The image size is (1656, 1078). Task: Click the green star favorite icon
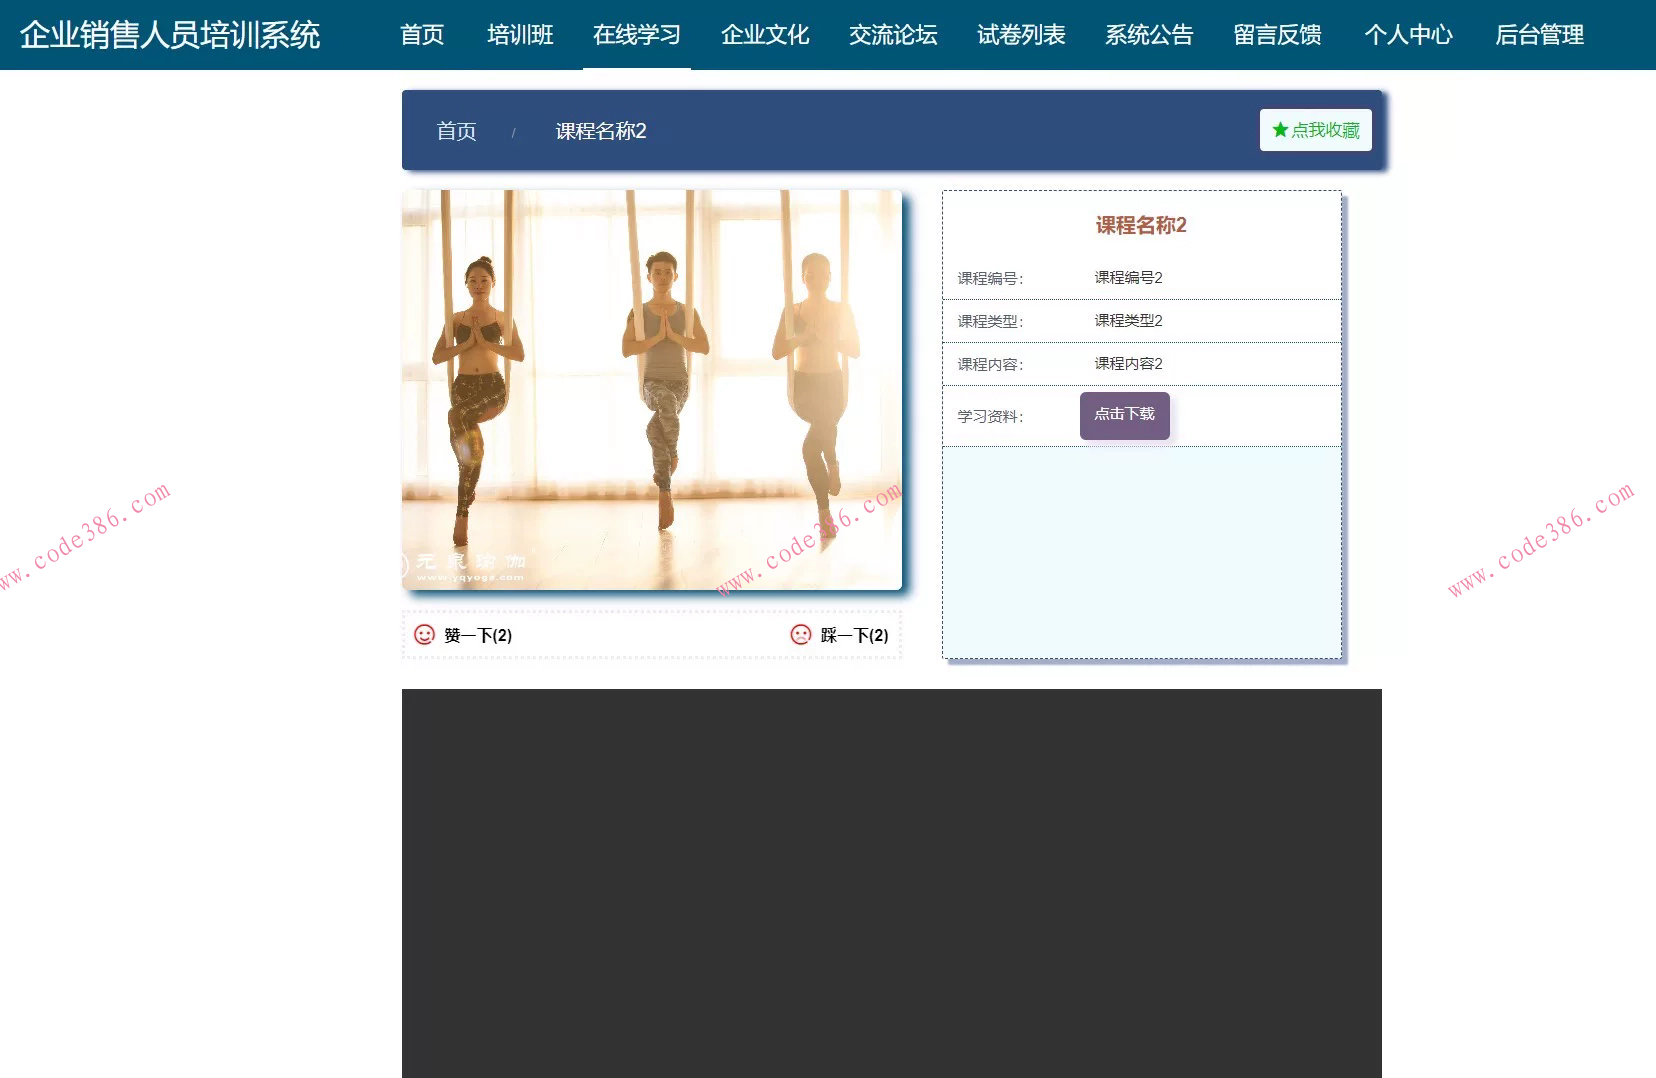coord(1279,129)
